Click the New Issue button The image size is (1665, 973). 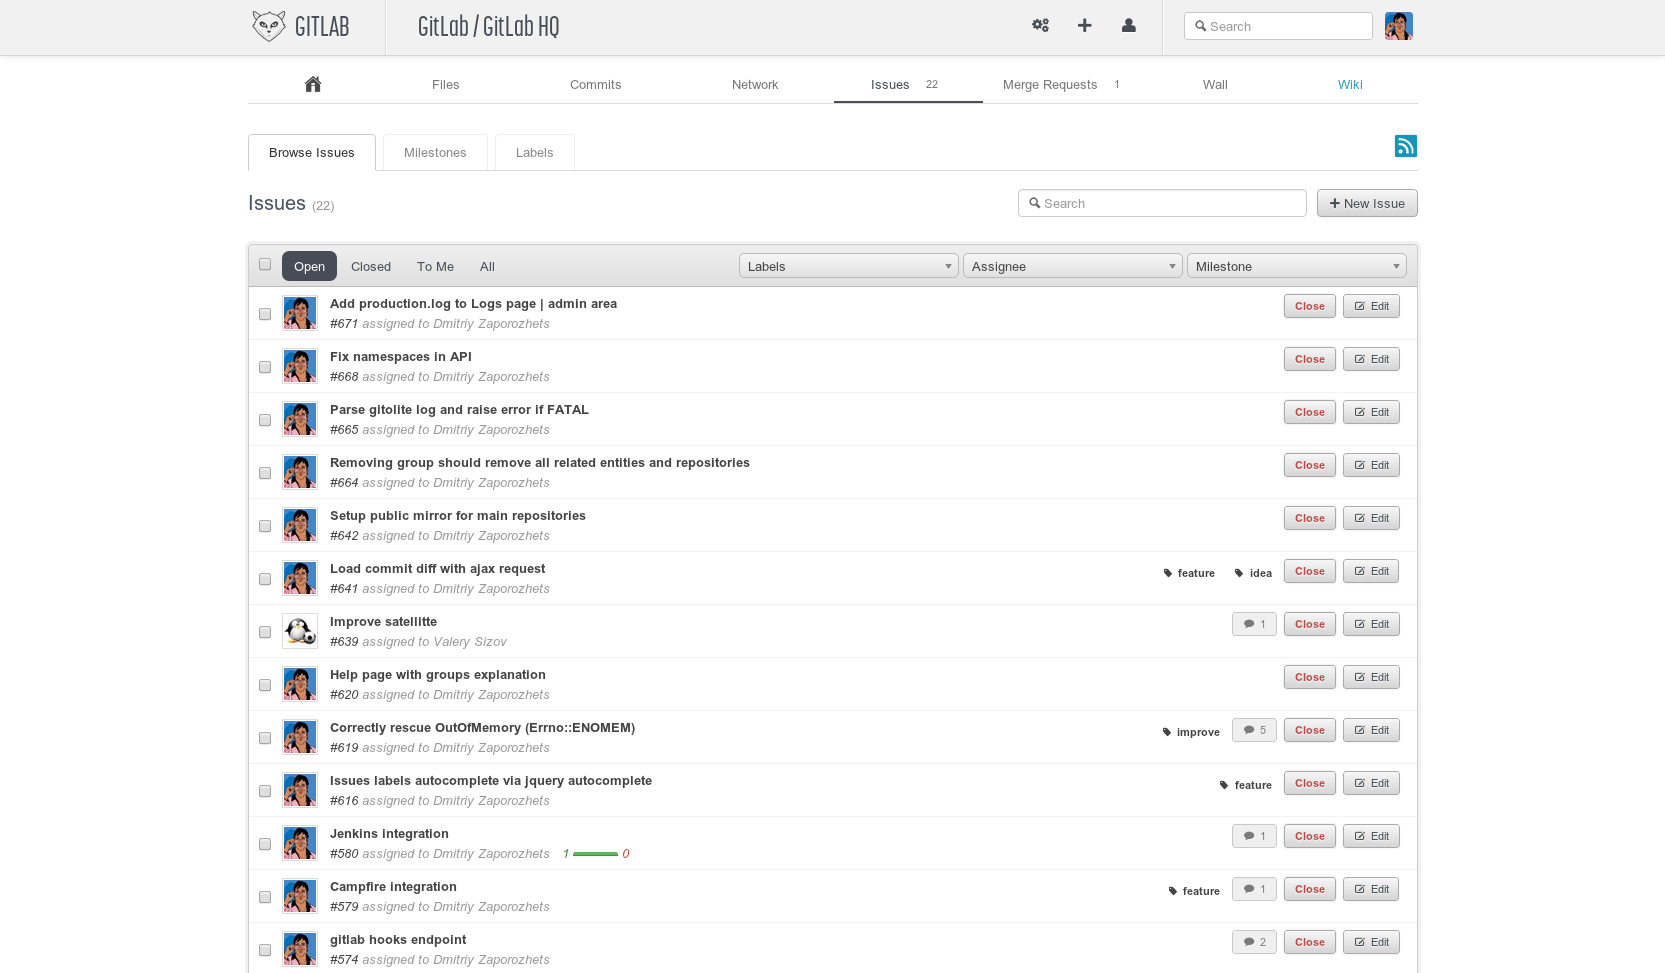click(x=1366, y=203)
